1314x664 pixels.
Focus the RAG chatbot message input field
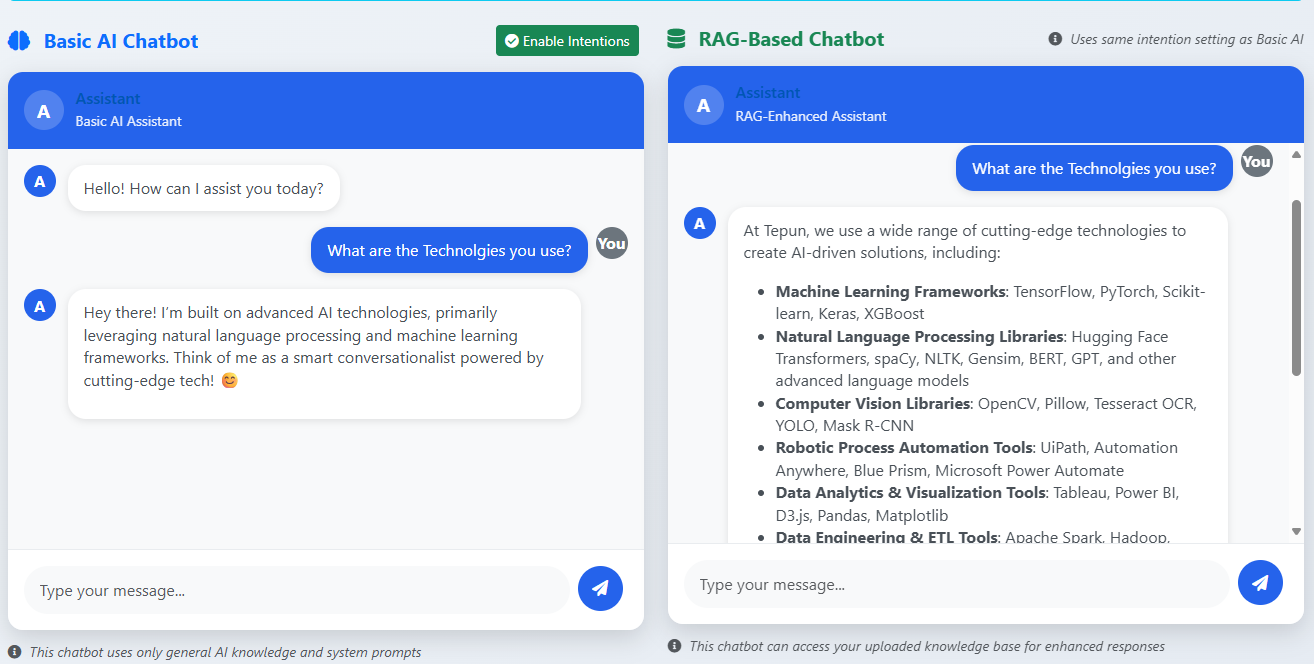(956, 584)
